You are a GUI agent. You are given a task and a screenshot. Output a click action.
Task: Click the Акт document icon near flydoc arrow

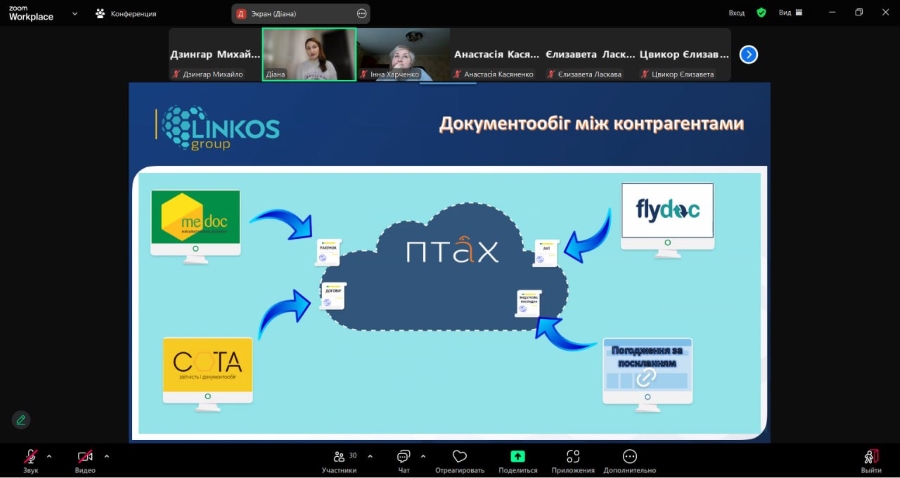click(x=546, y=253)
